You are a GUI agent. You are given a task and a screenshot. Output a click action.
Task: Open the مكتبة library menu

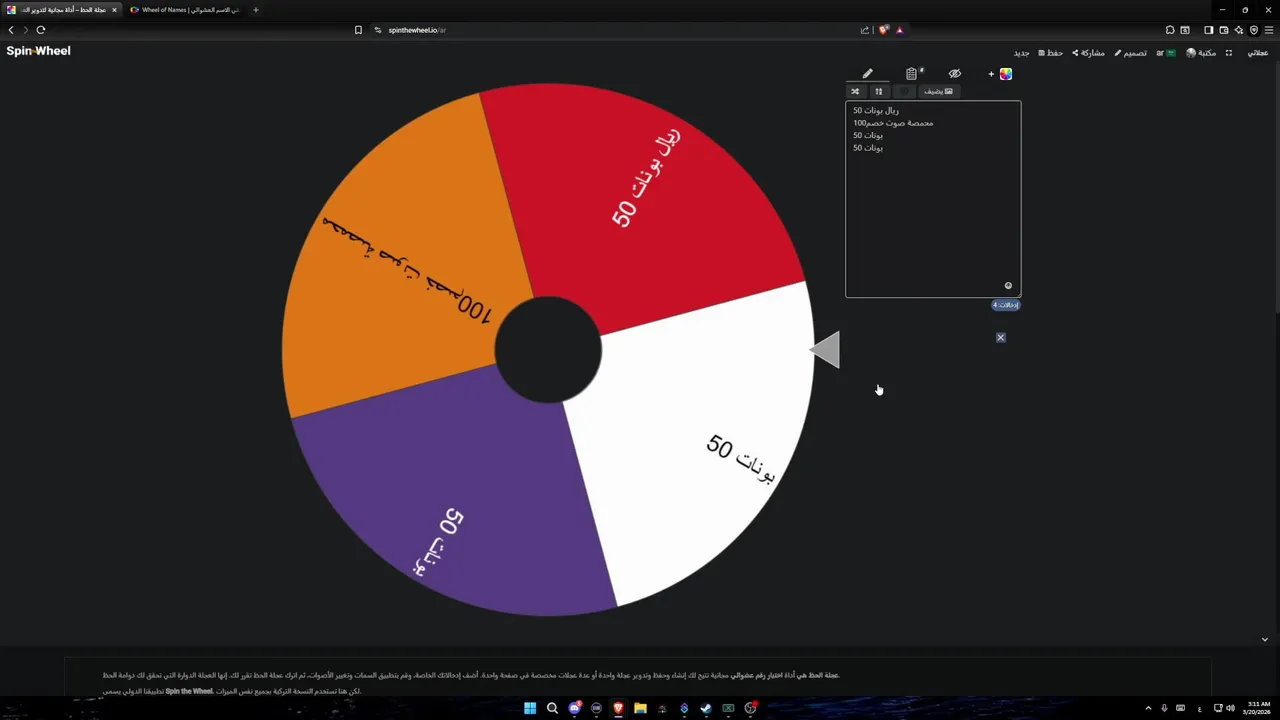(1201, 53)
